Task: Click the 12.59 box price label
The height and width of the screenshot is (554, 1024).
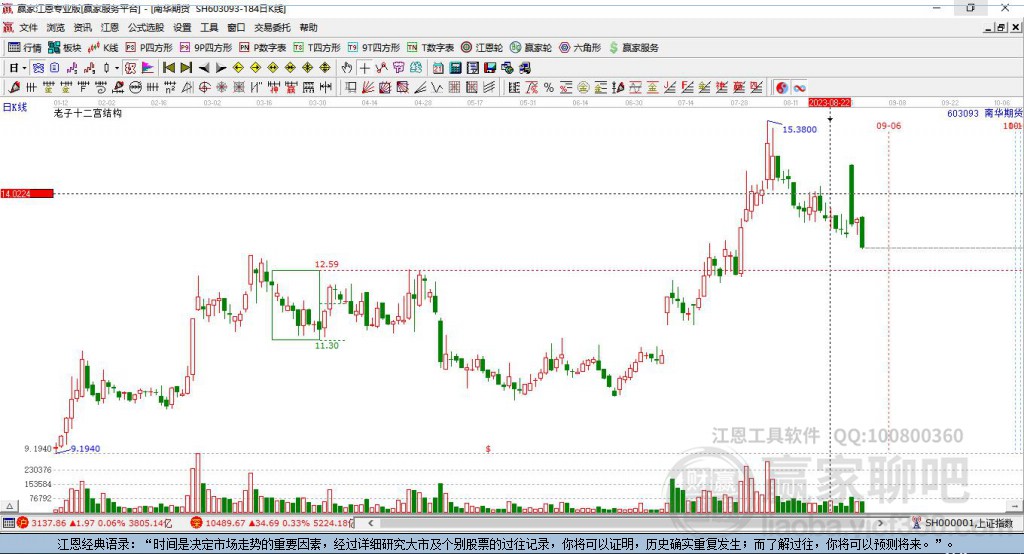Action: (327, 264)
